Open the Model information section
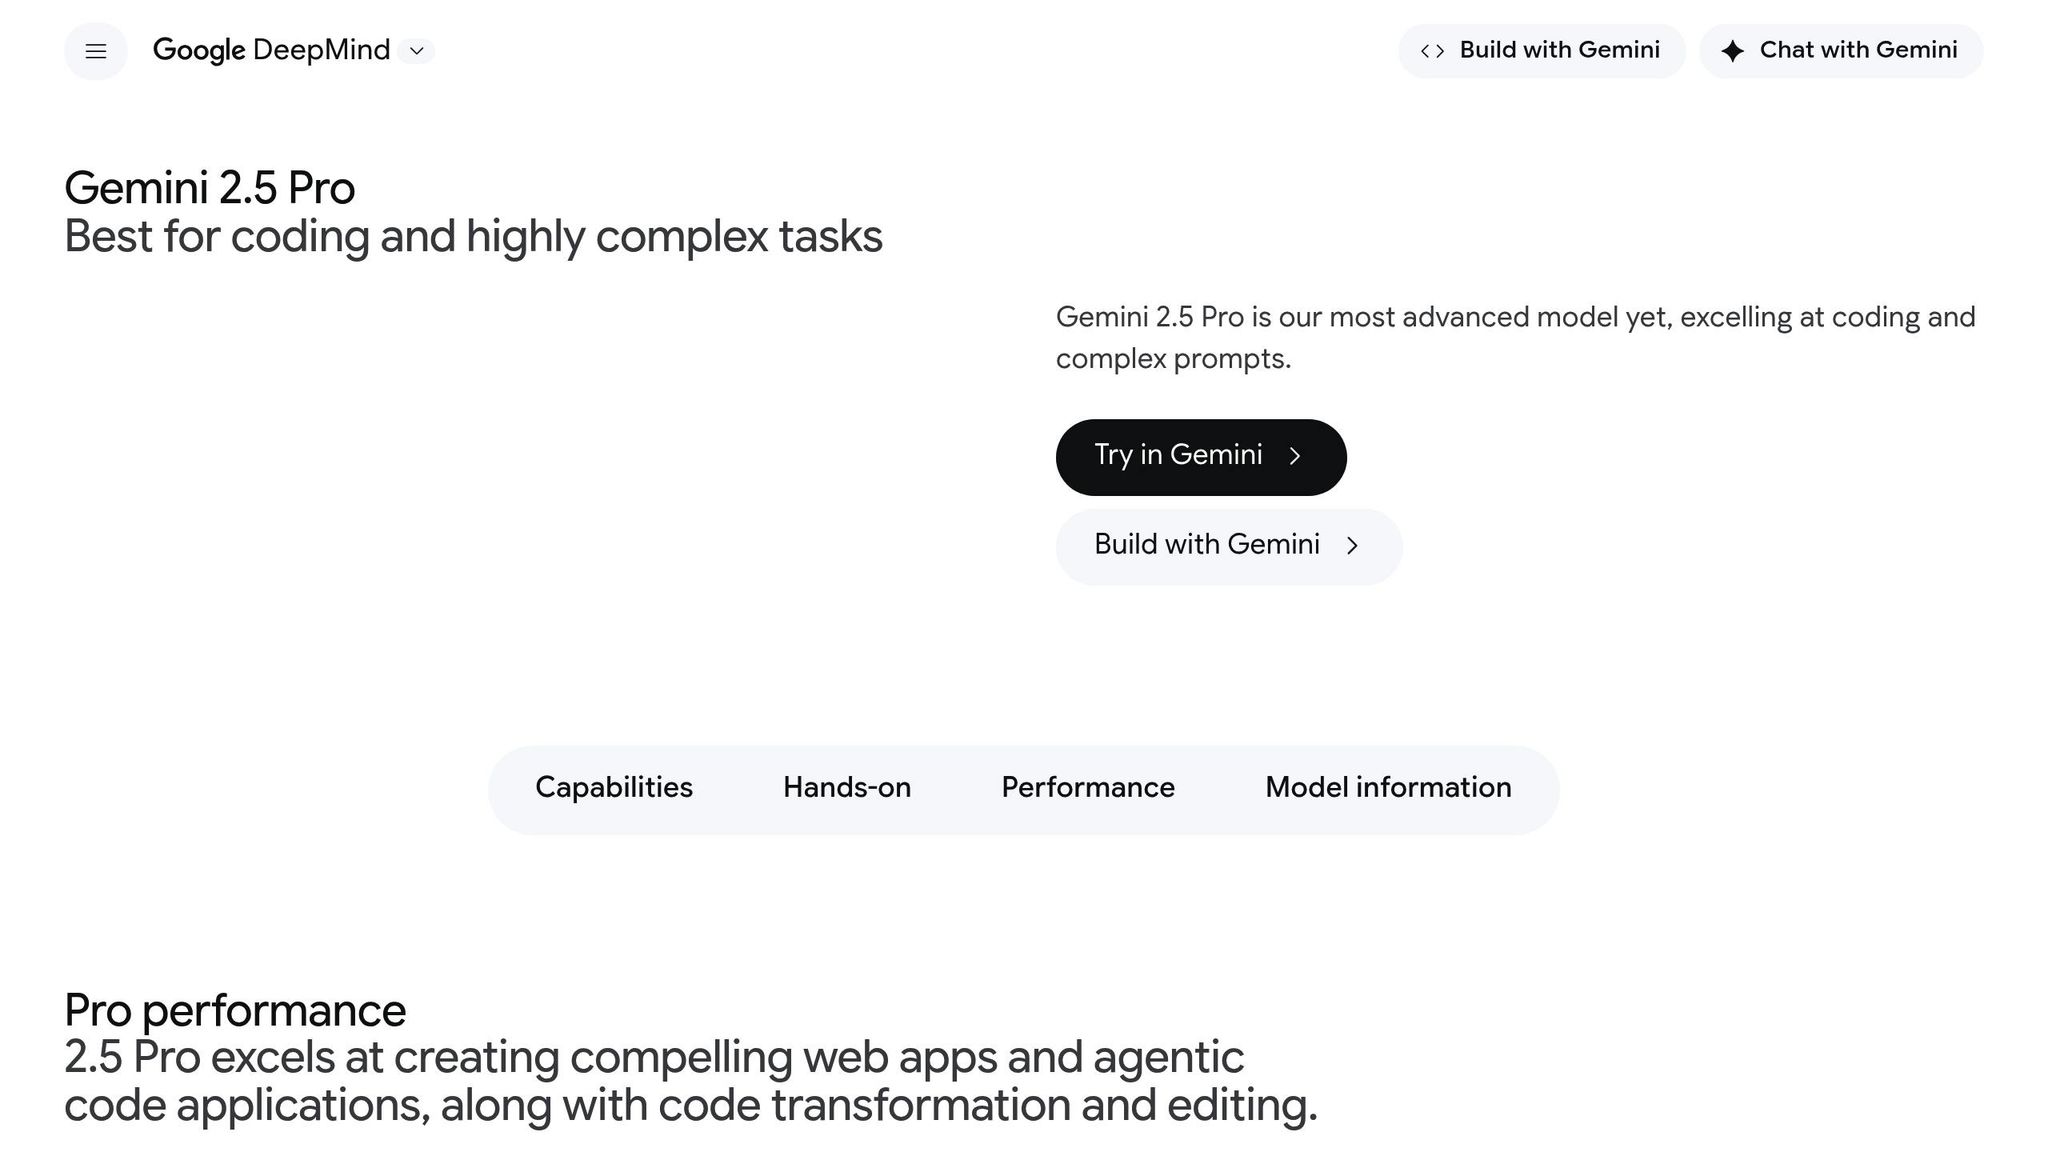Image resolution: width=2048 pixels, height=1152 pixels. pos(1388,788)
